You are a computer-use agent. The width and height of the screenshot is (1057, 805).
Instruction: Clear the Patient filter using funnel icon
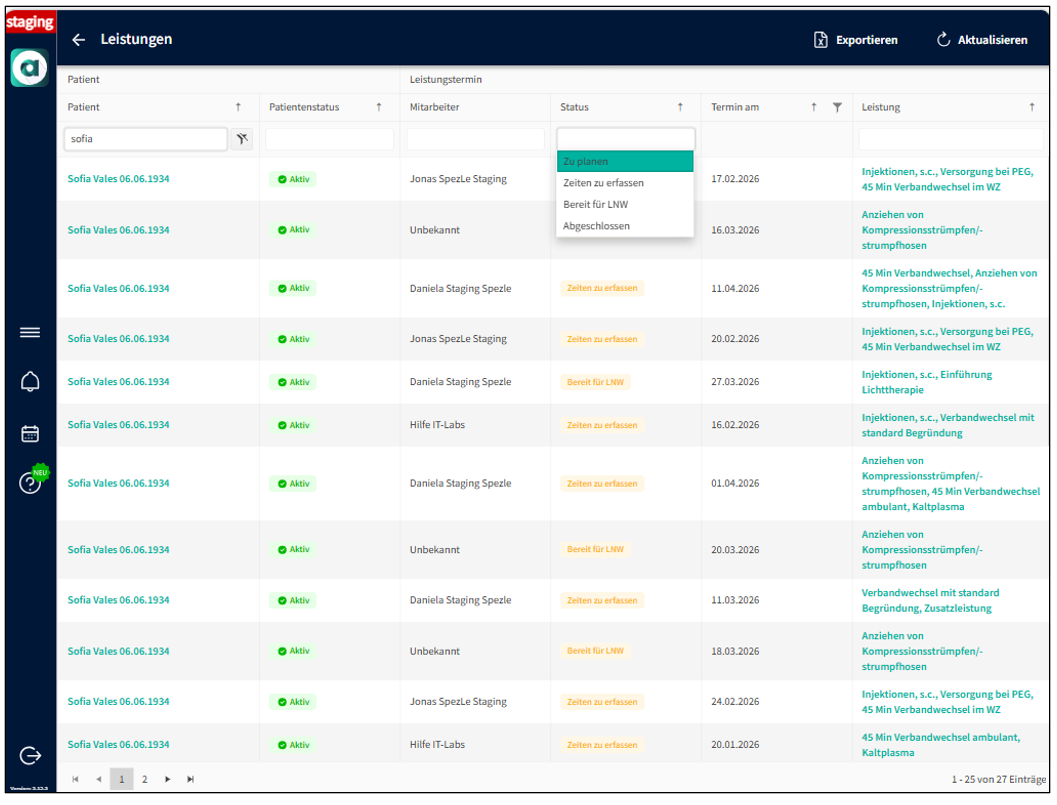coord(241,139)
